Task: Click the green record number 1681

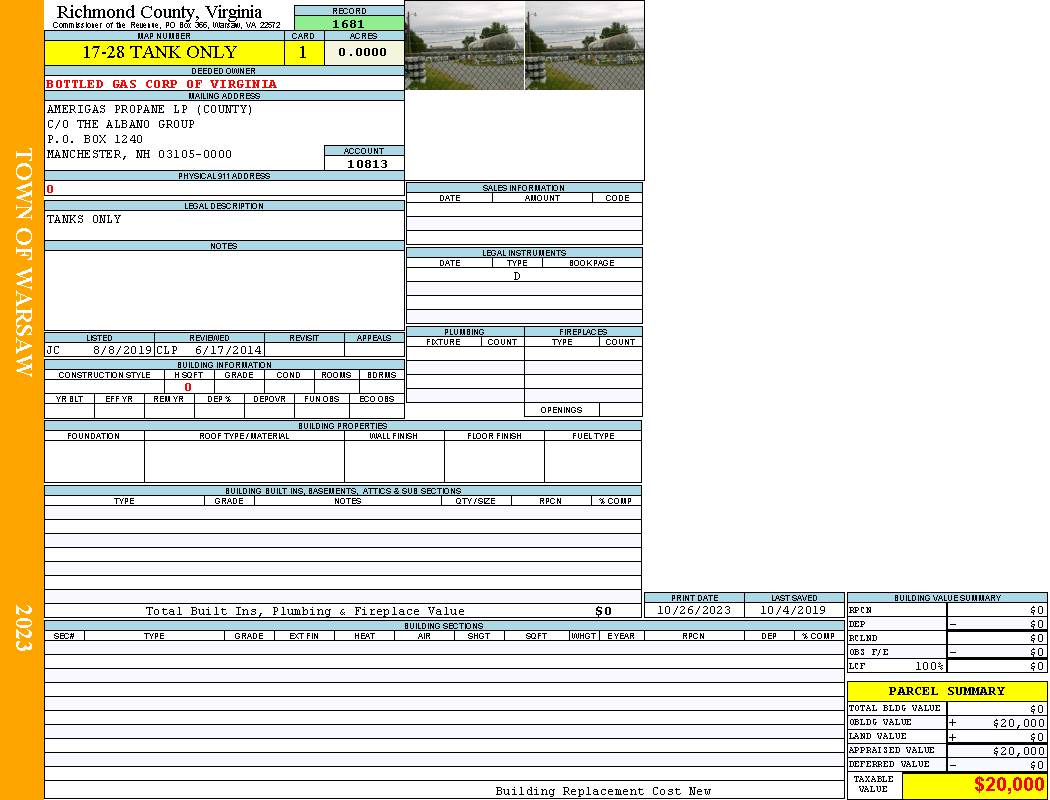Action: coord(349,24)
